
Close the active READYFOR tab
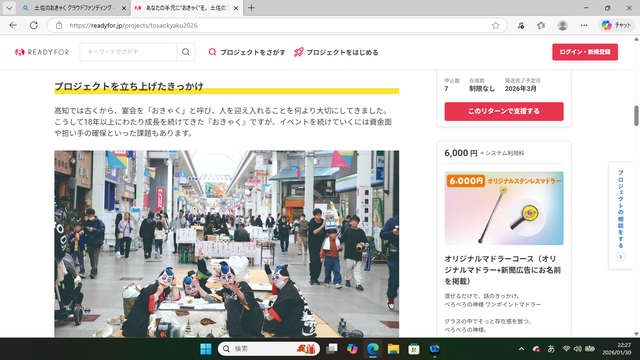coord(236,8)
